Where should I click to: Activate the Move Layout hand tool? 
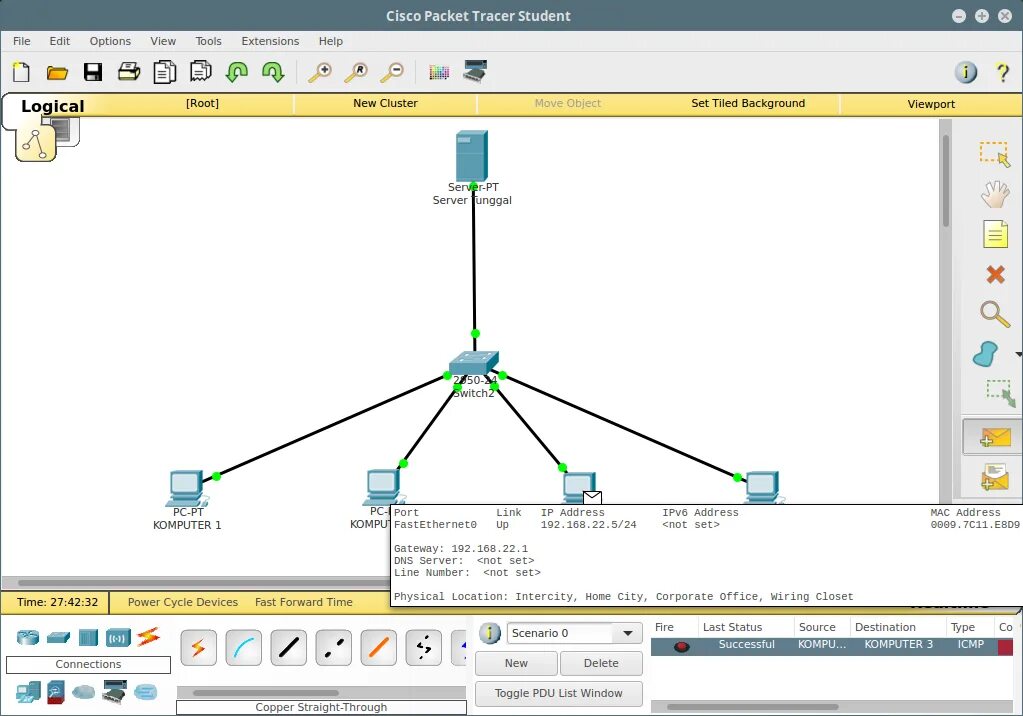point(995,195)
